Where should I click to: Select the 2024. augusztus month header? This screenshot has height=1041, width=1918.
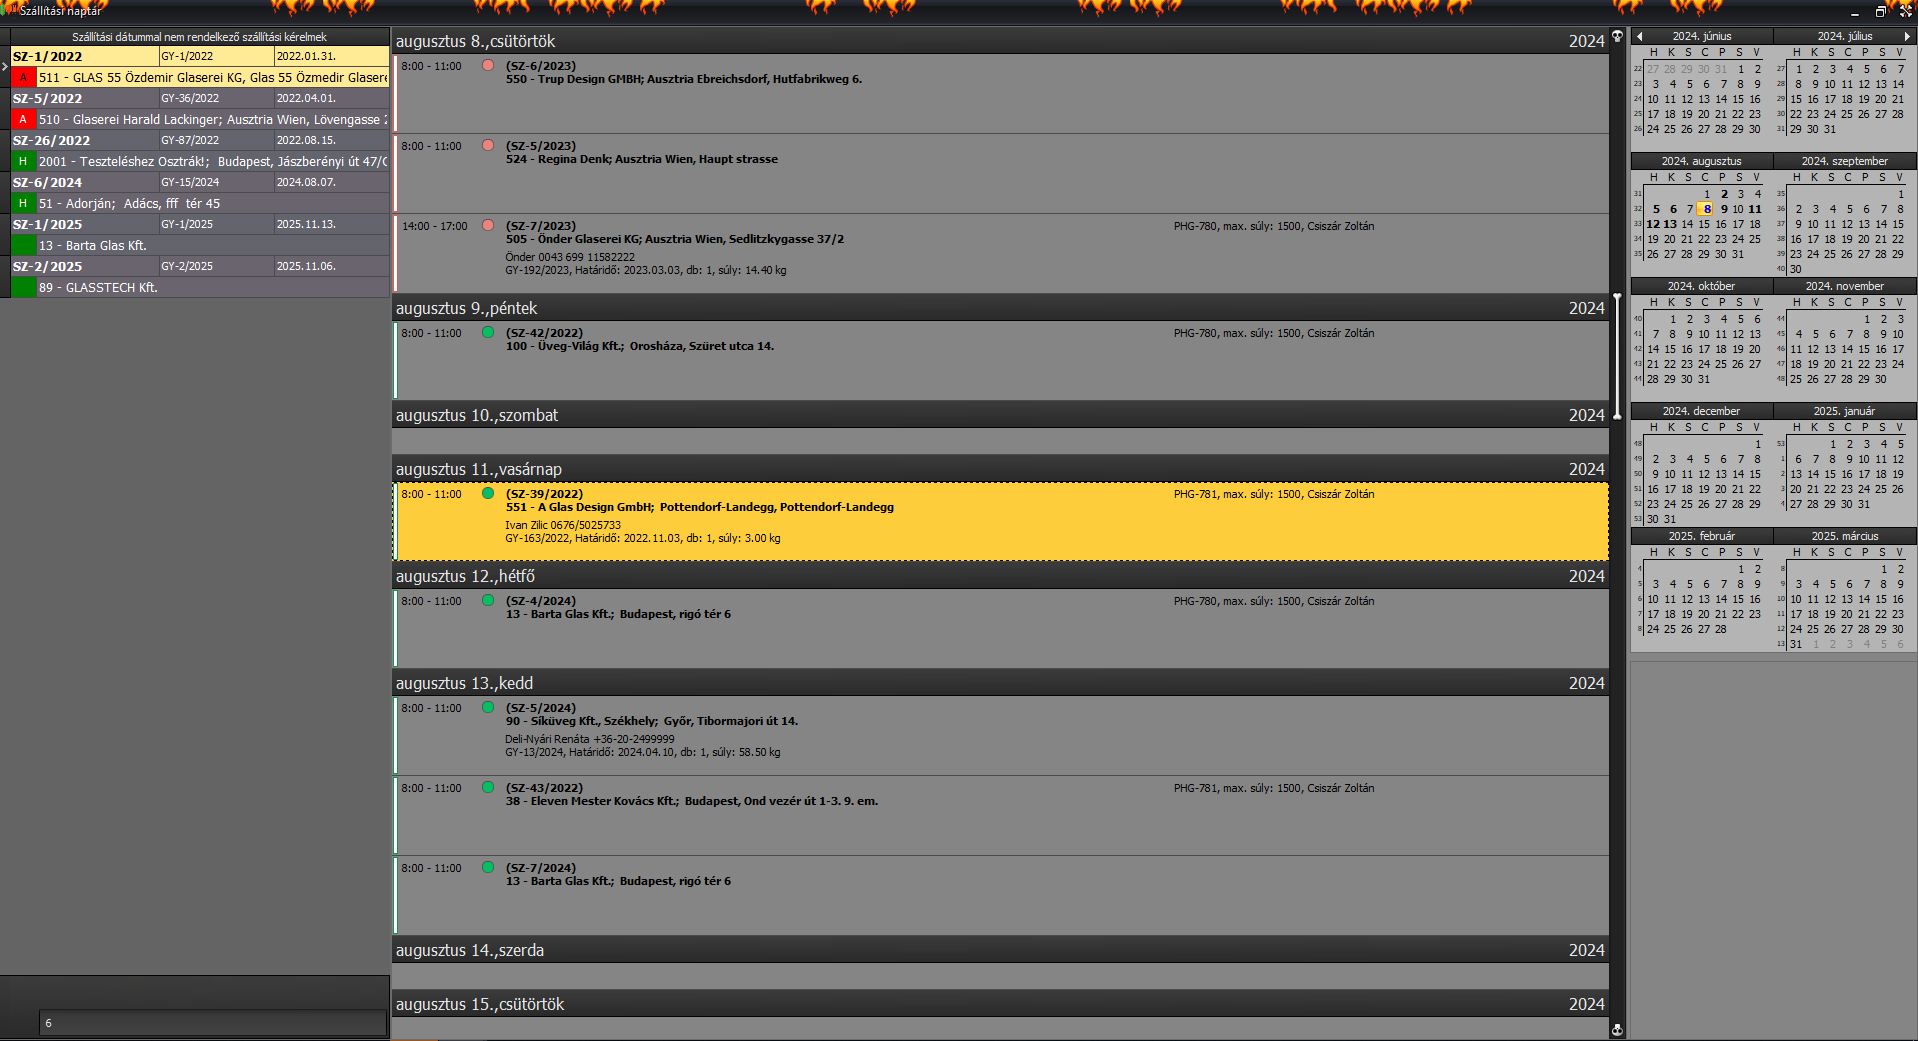tap(1701, 161)
